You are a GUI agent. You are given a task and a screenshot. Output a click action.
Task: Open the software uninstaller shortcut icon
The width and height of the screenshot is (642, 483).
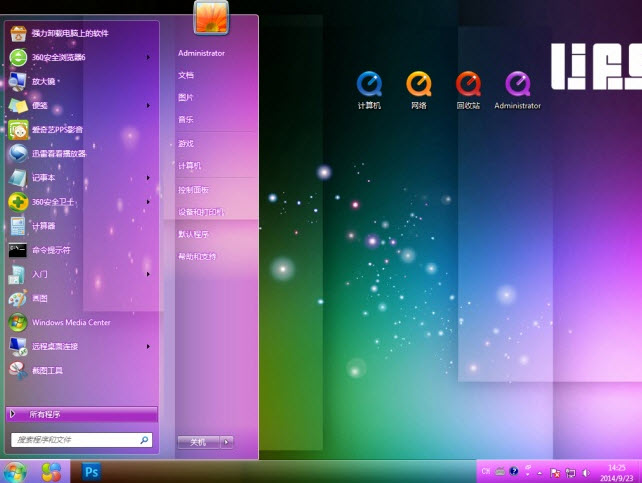(18, 34)
